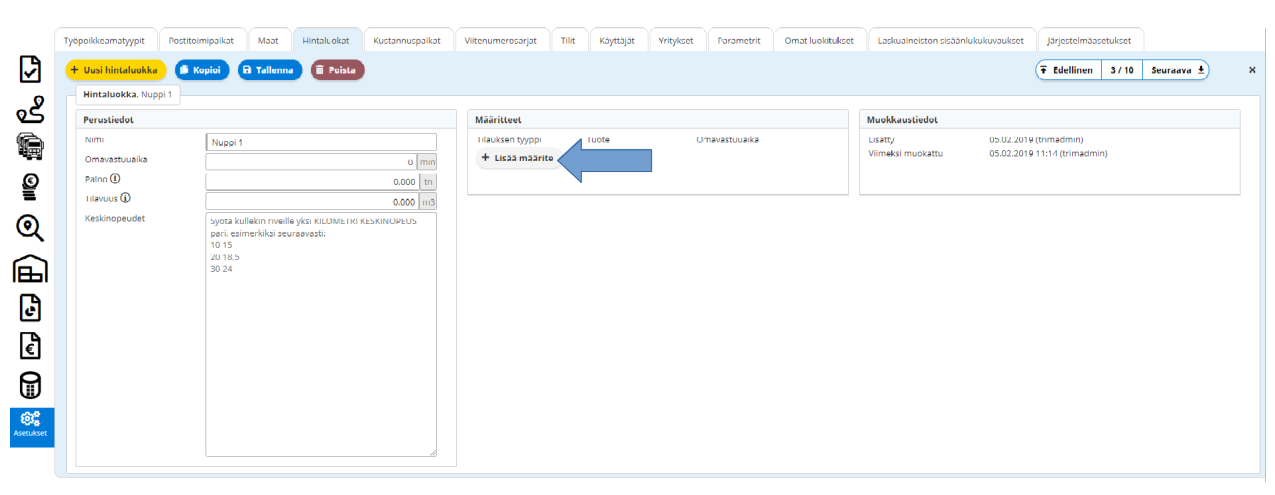Viewport: 1275px width, 495px height.
Task: Click the Tilavuus info icon
Action: pyautogui.click(x=125, y=198)
